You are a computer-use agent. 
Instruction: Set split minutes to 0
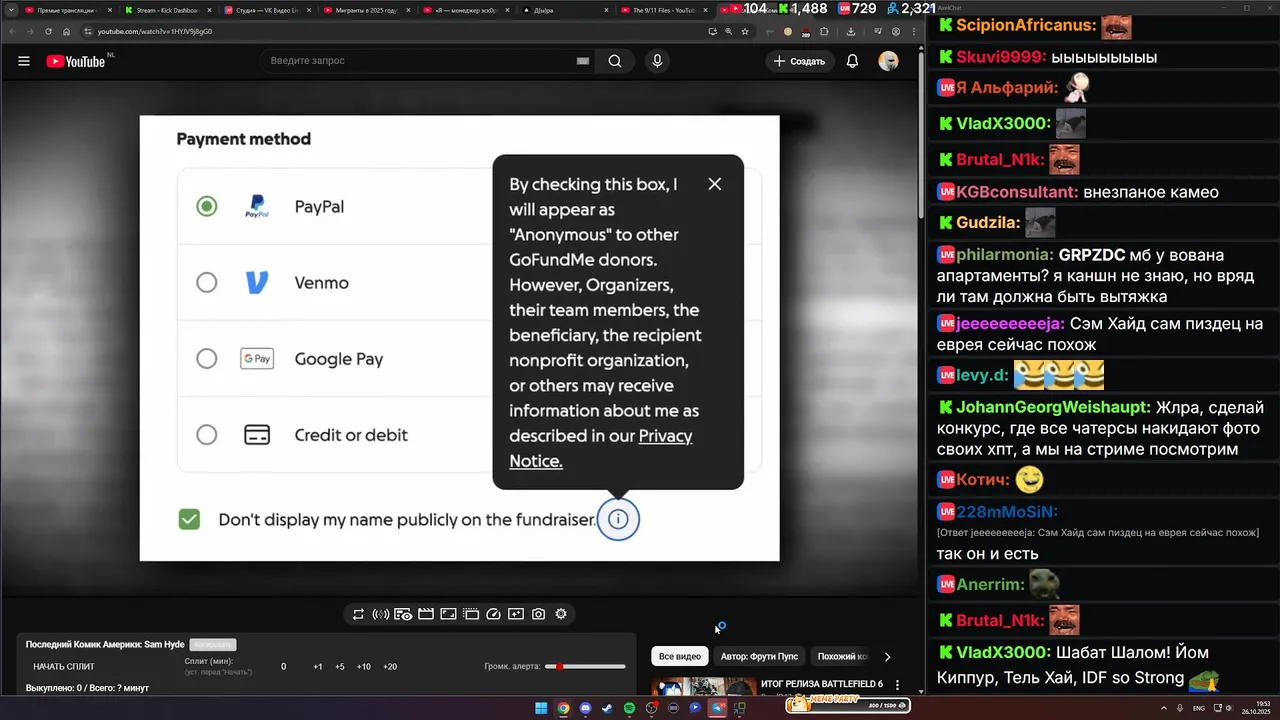(x=283, y=666)
